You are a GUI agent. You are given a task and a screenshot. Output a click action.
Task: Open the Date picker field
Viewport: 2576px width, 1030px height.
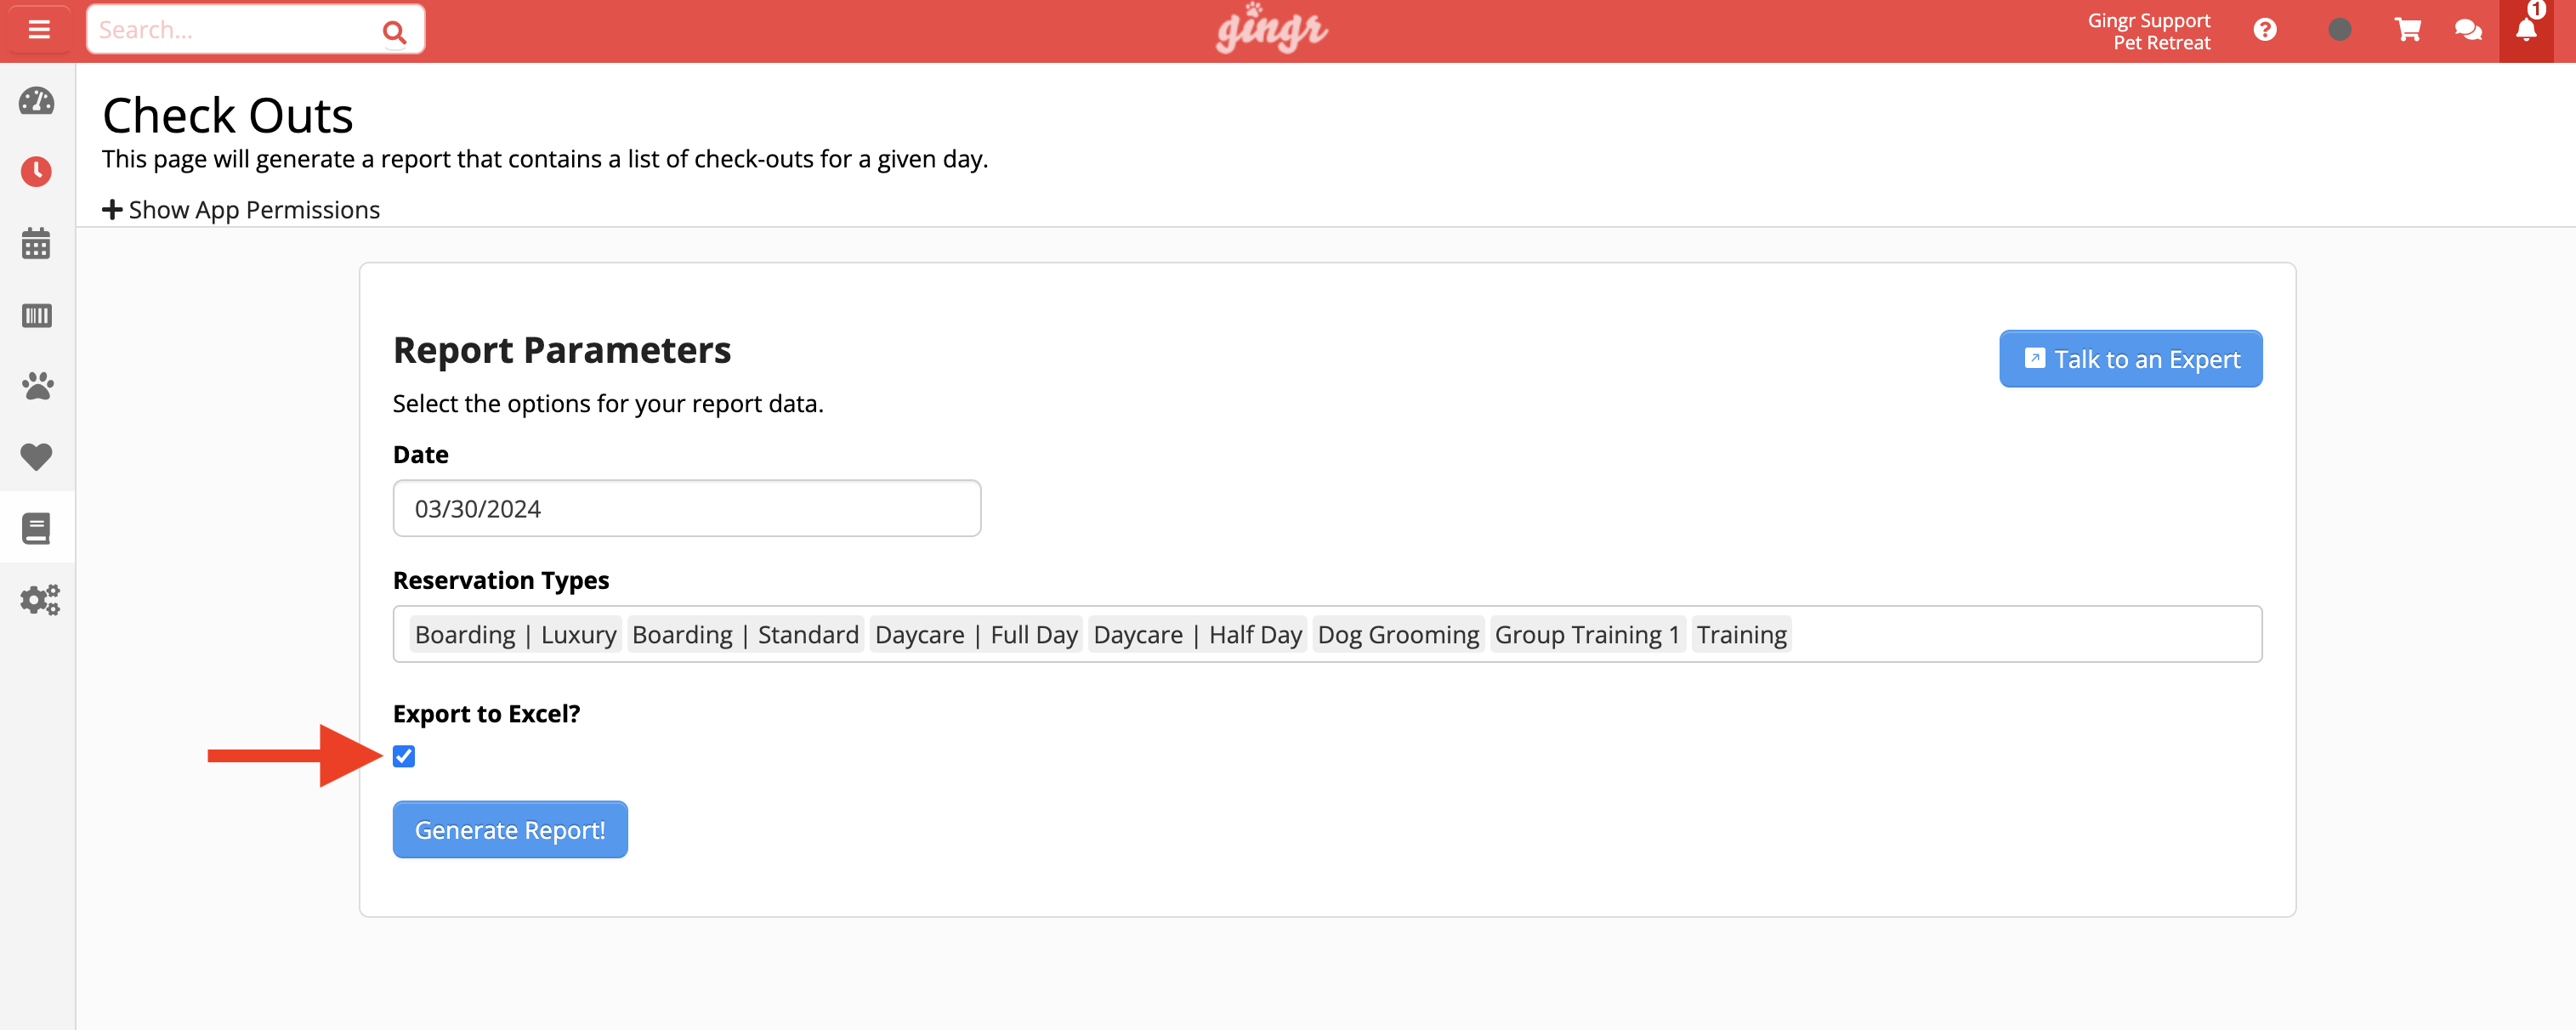point(687,508)
